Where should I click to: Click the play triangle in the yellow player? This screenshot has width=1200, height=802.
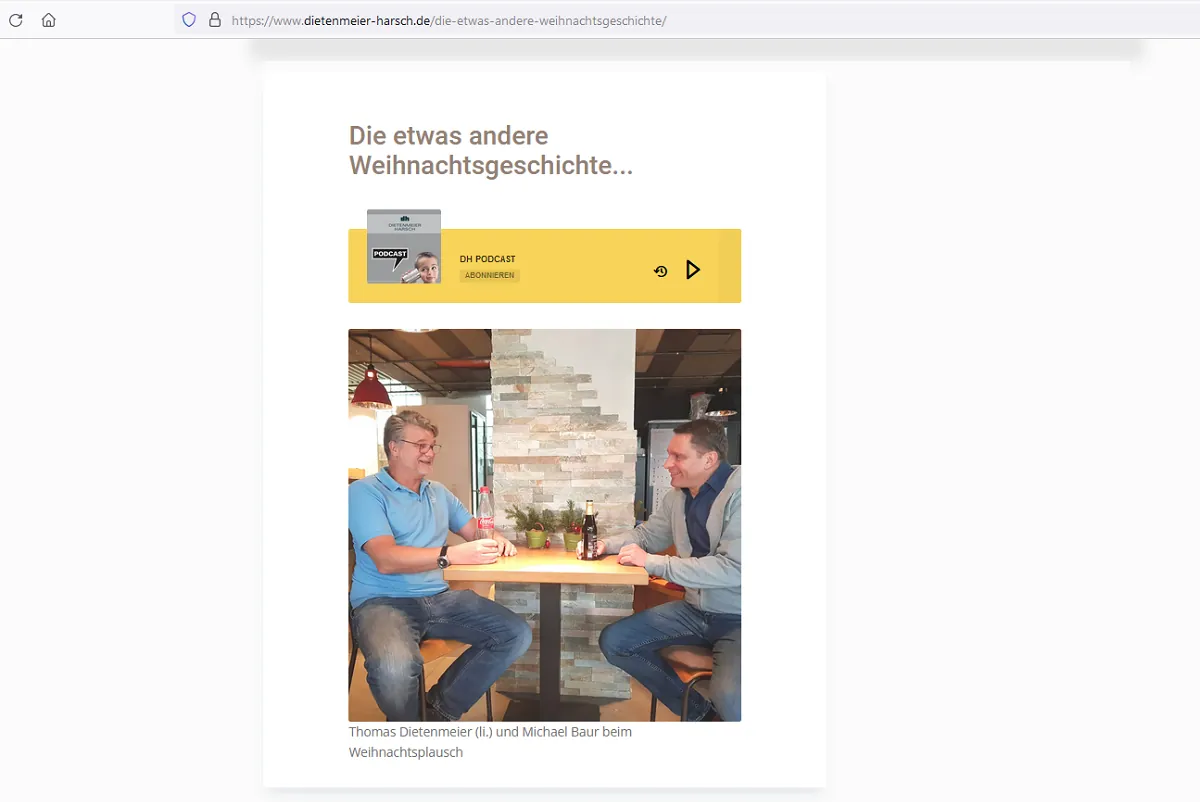pyautogui.click(x=692, y=269)
